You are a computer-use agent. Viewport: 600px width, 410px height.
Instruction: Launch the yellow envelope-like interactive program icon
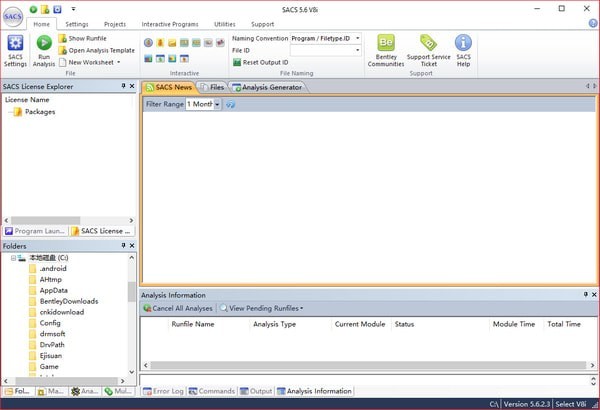(x=172, y=42)
